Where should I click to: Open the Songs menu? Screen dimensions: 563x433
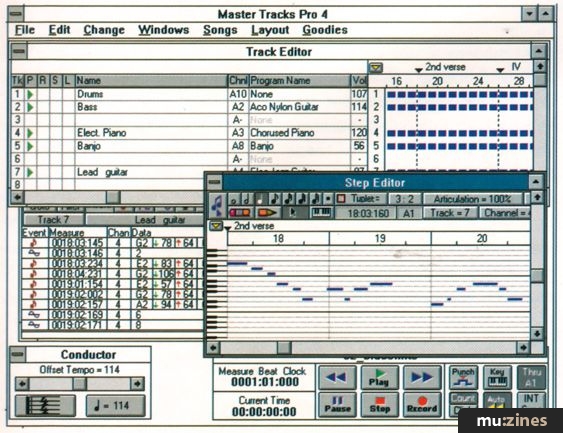(220, 30)
